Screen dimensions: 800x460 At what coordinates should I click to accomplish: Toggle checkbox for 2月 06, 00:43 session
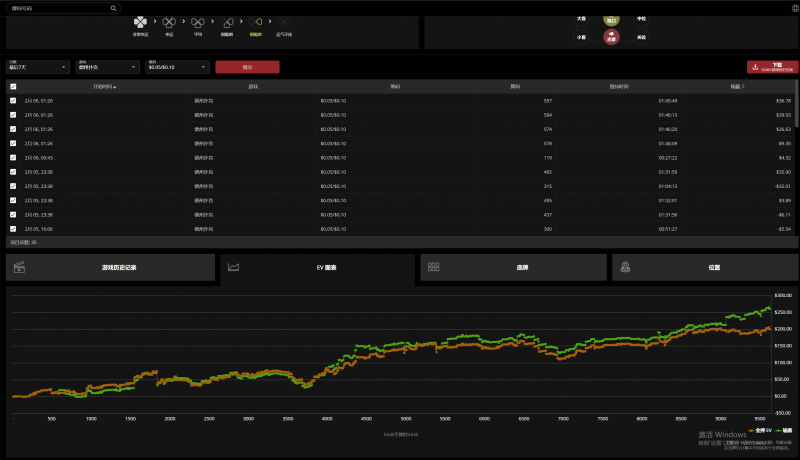click(13, 157)
